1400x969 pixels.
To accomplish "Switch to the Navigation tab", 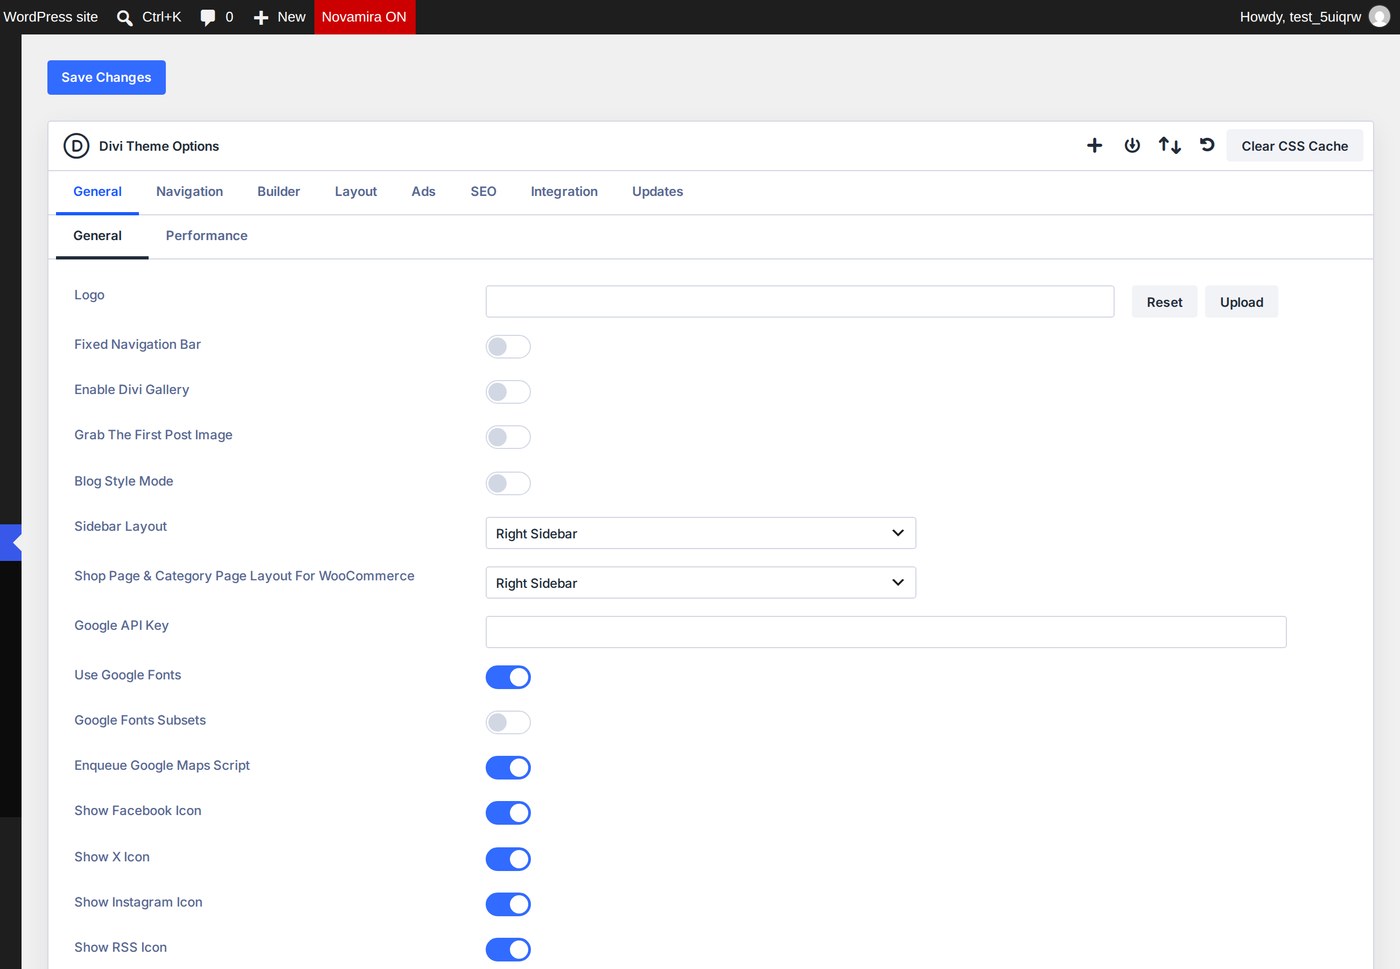I will (189, 192).
